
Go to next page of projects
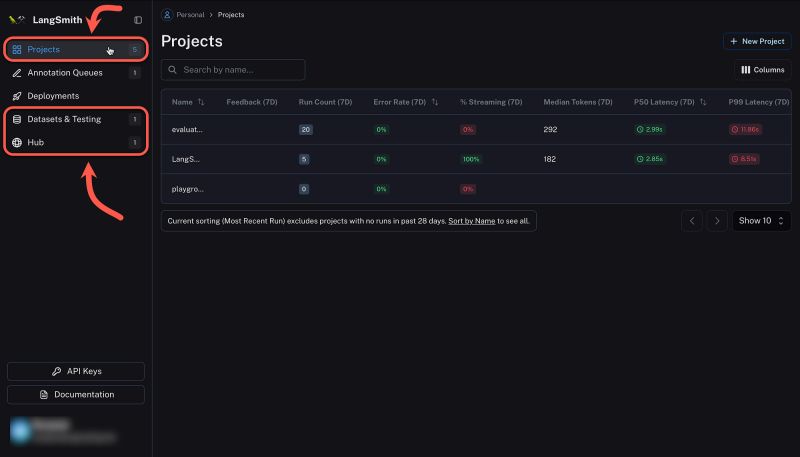[x=716, y=221]
